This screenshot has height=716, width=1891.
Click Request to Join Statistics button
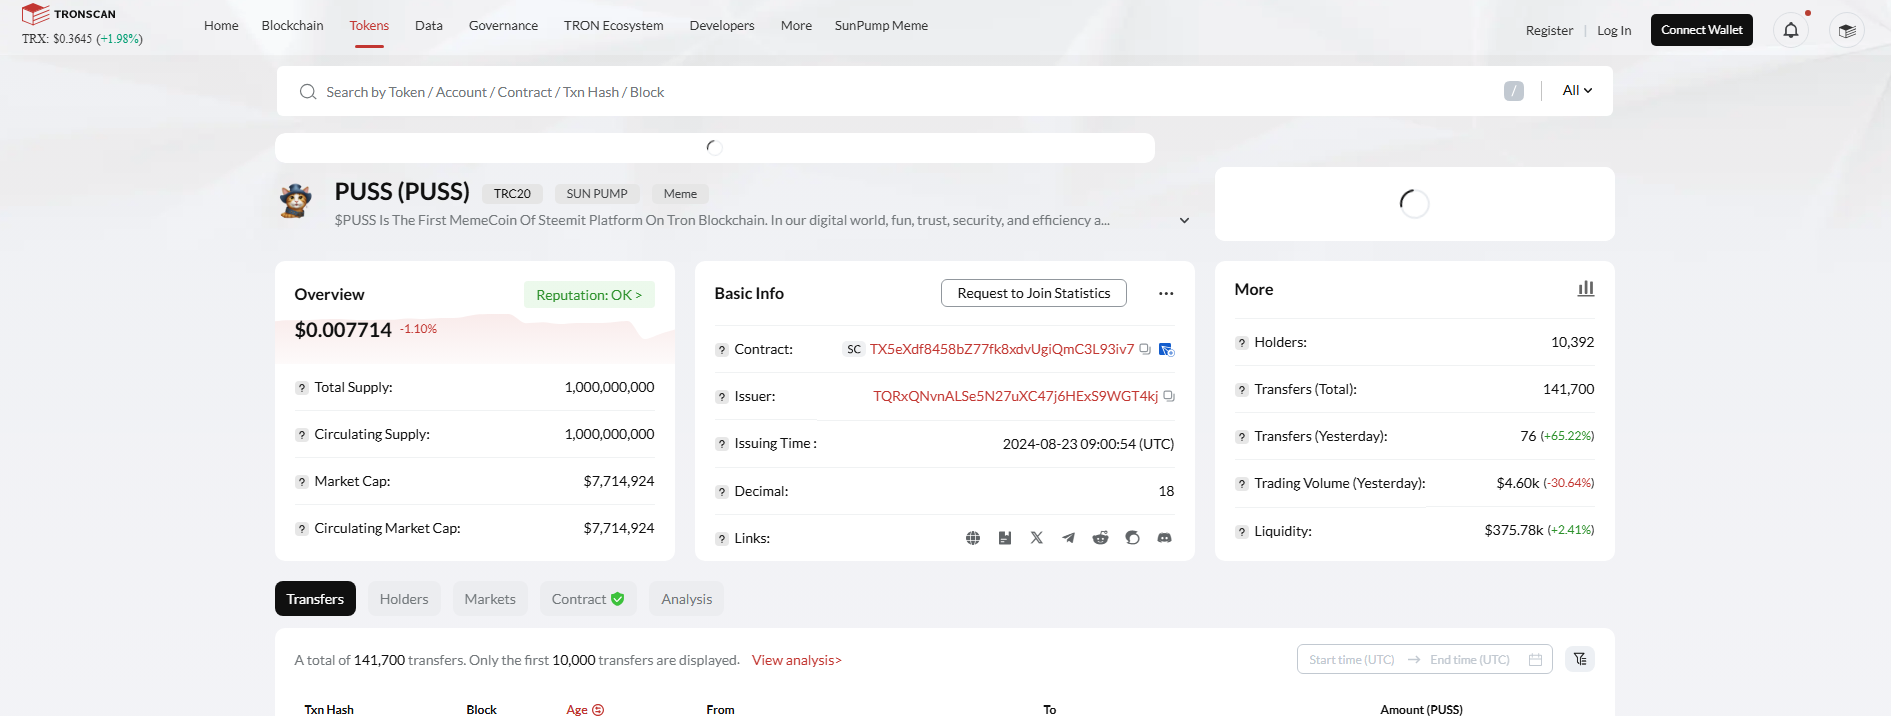(1034, 293)
